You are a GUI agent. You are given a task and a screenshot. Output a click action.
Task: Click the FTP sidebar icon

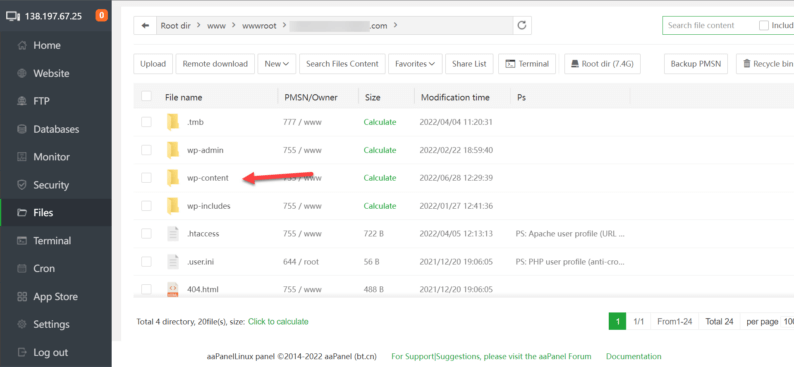22,101
